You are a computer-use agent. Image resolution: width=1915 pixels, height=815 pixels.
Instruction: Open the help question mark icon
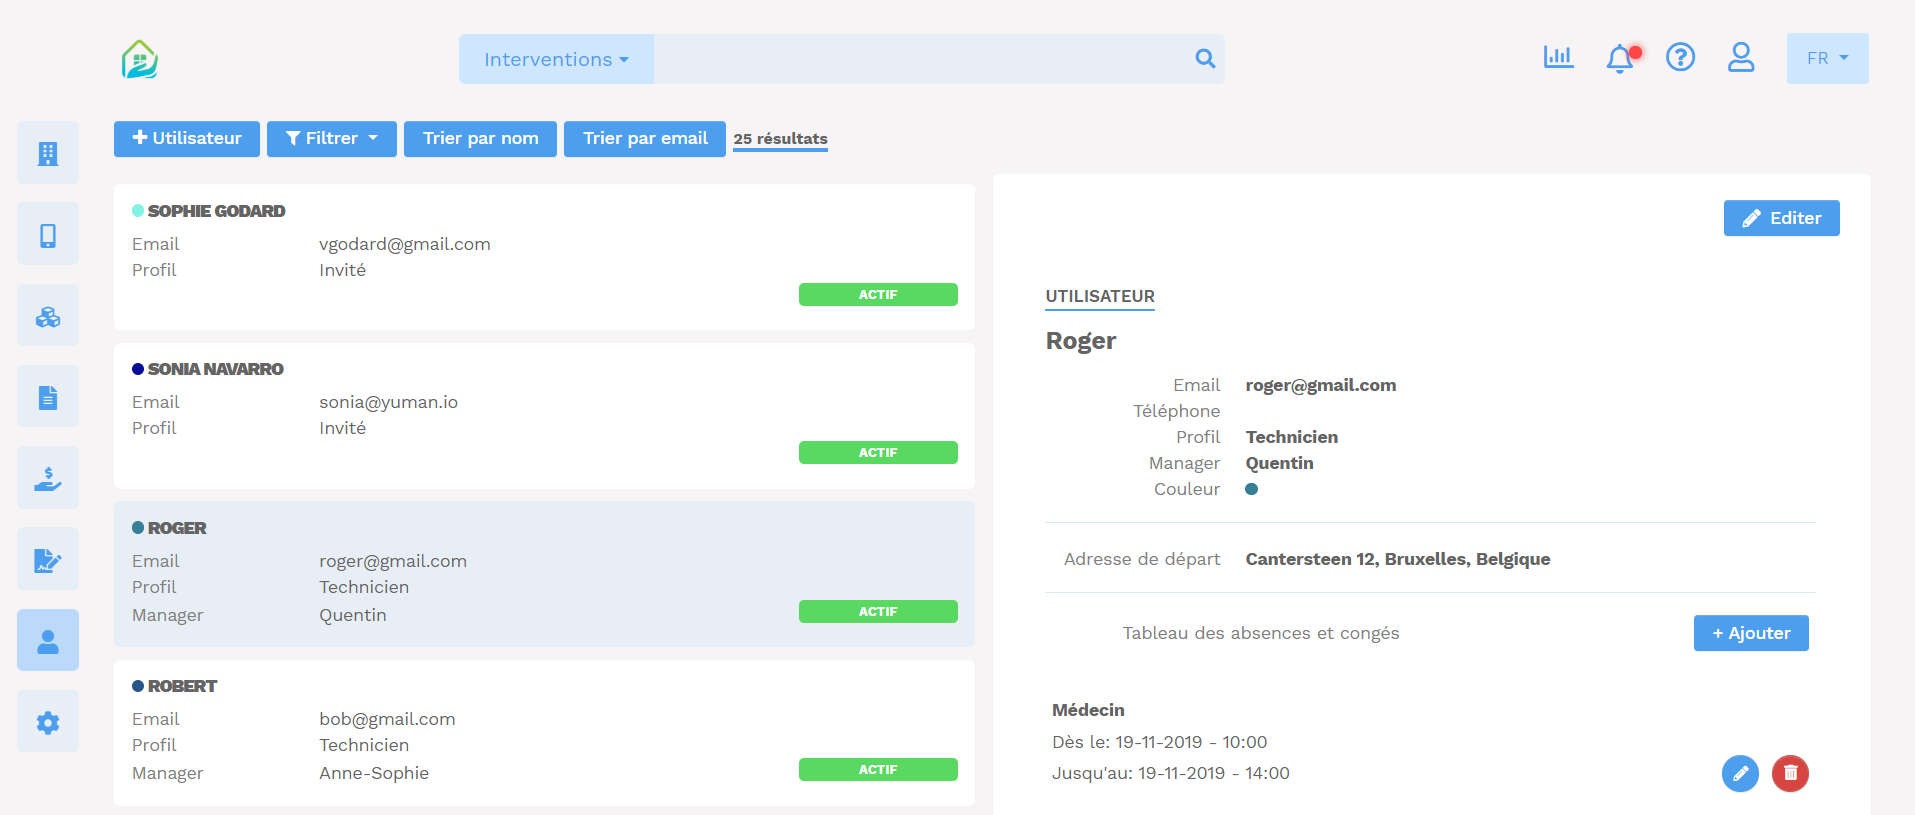(x=1680, y=57)
